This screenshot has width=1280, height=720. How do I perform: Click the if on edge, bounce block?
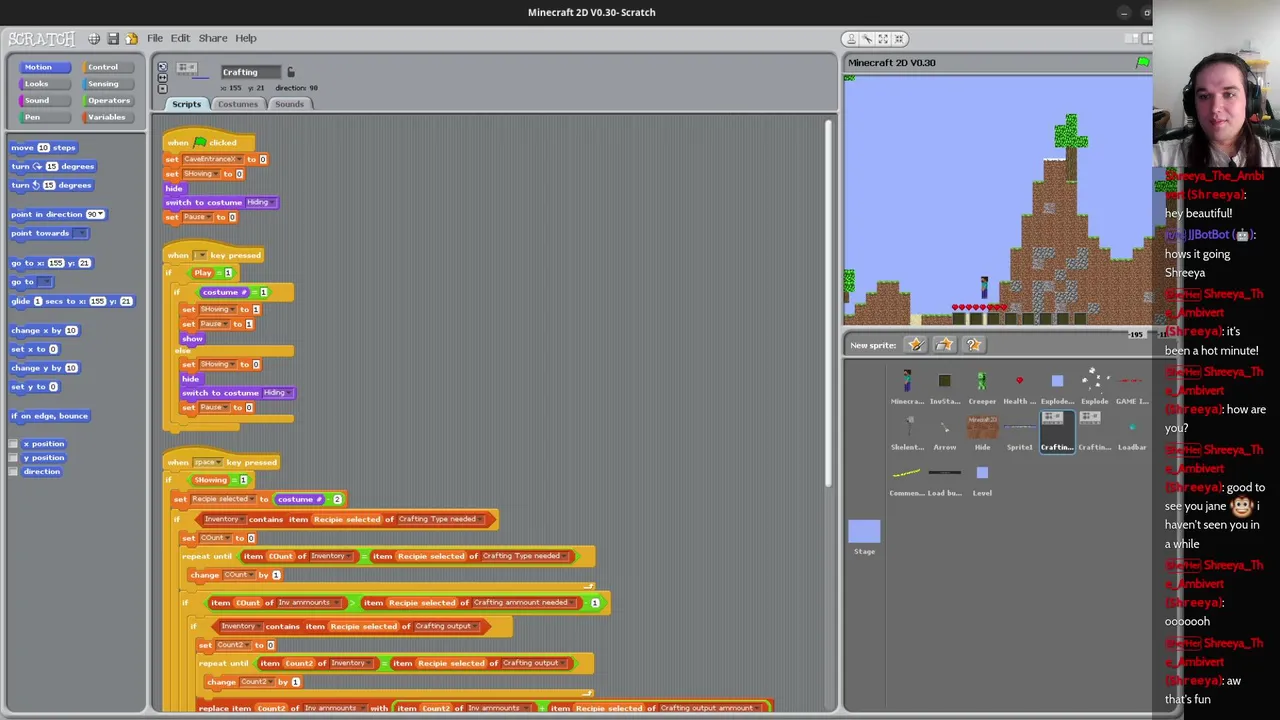(50, 416)
